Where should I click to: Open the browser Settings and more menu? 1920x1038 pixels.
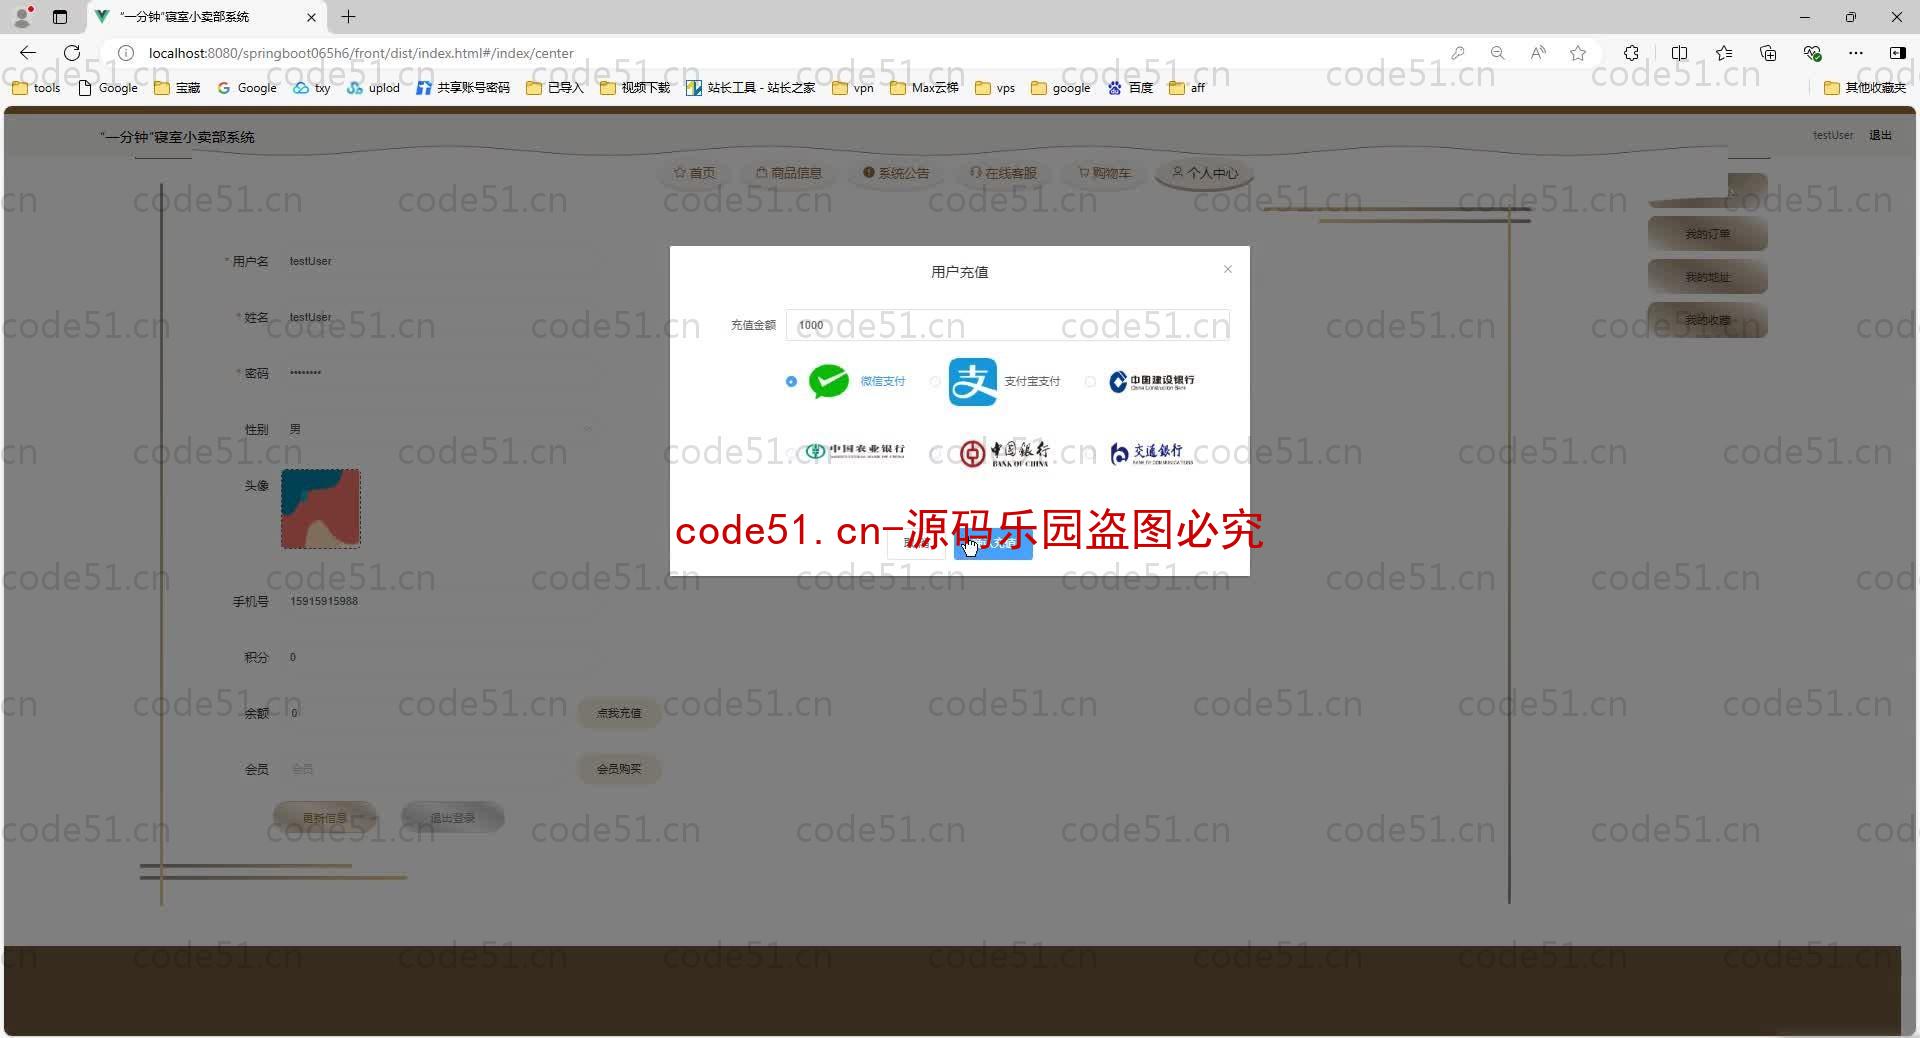click(1856, 53)
